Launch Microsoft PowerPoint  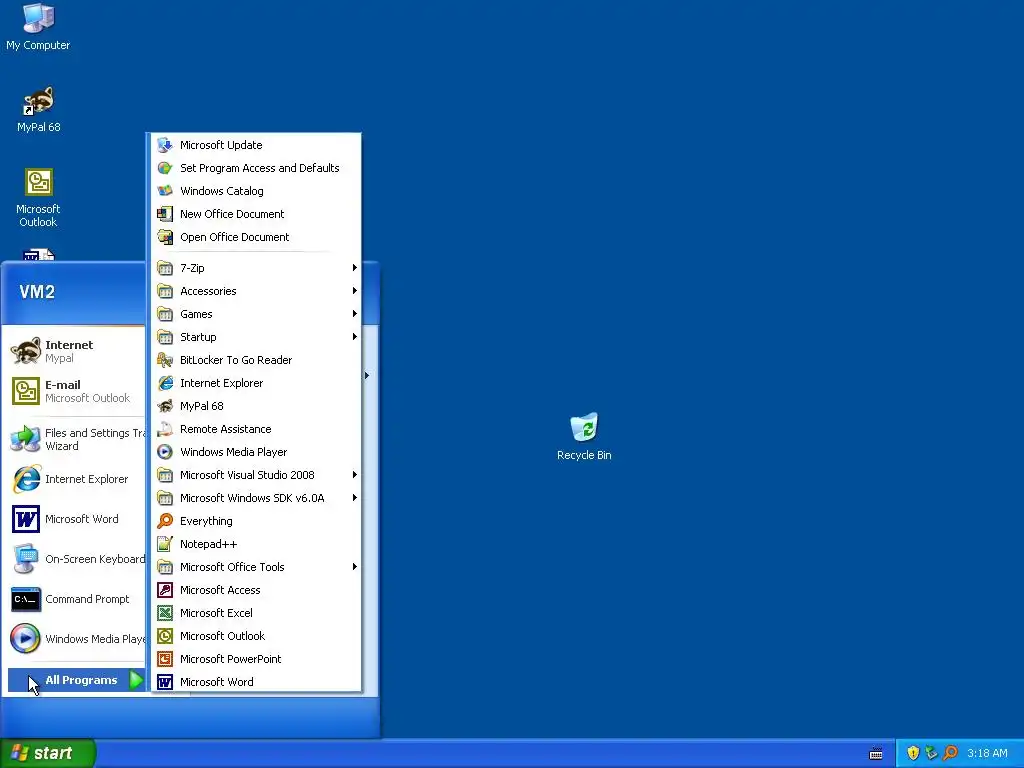256,659
